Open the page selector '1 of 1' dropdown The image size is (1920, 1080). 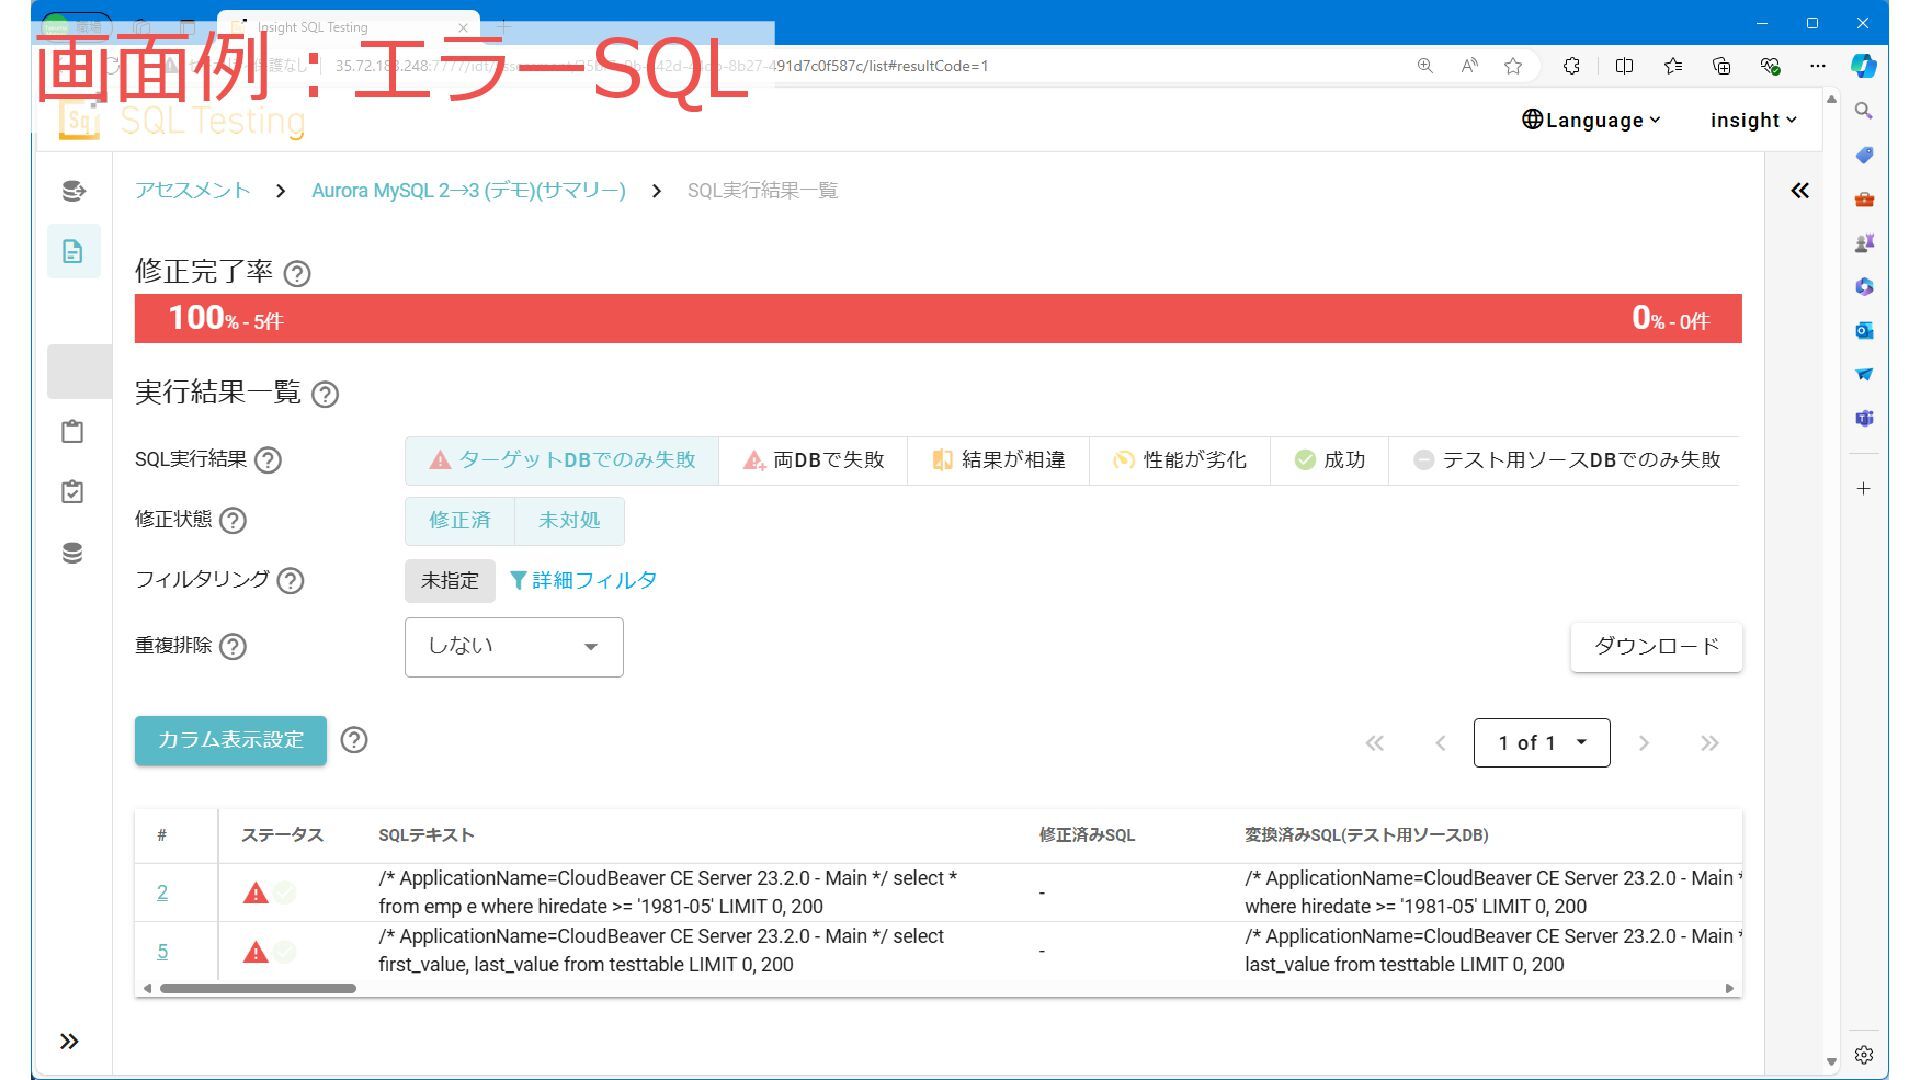click(1541, 743)
